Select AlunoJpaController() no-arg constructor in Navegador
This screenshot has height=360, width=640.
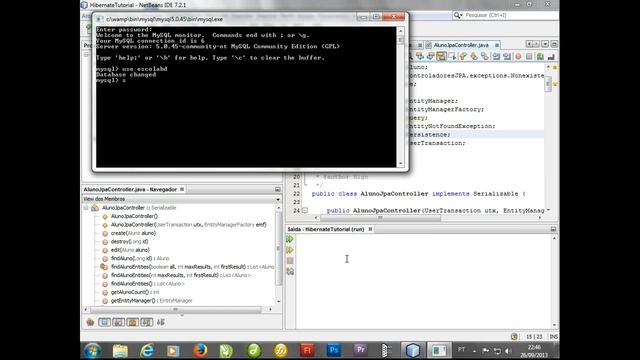[134, 216]
